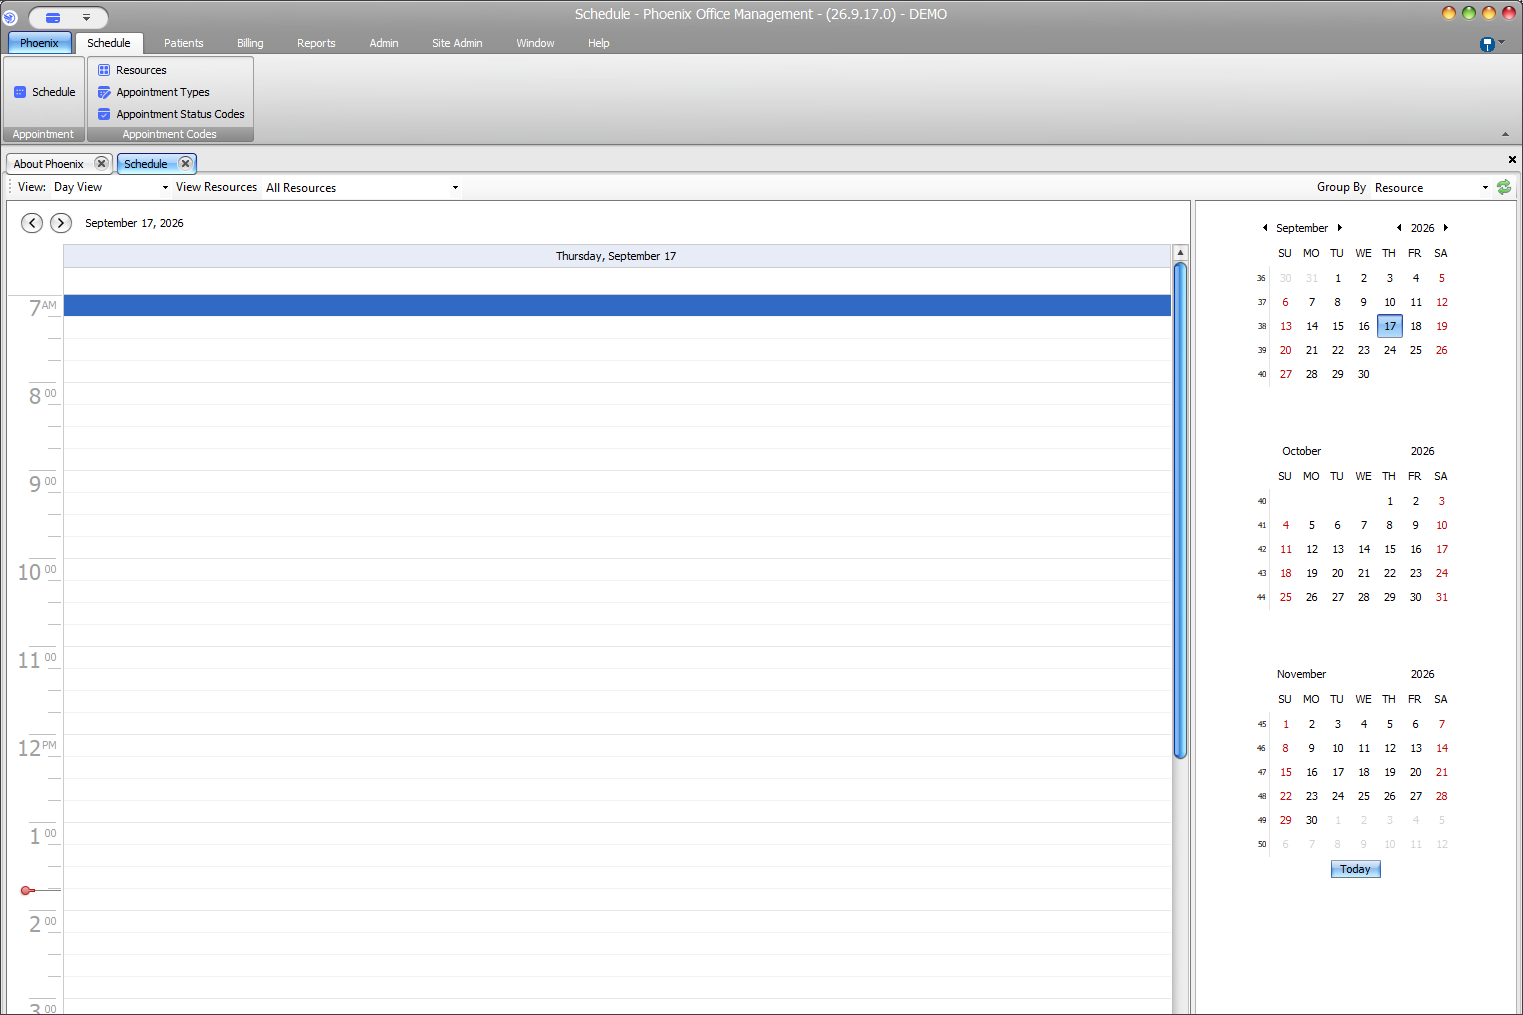1523x1015 pixels.
Task: Close all documents X at right
Action: coord(1512,160)
